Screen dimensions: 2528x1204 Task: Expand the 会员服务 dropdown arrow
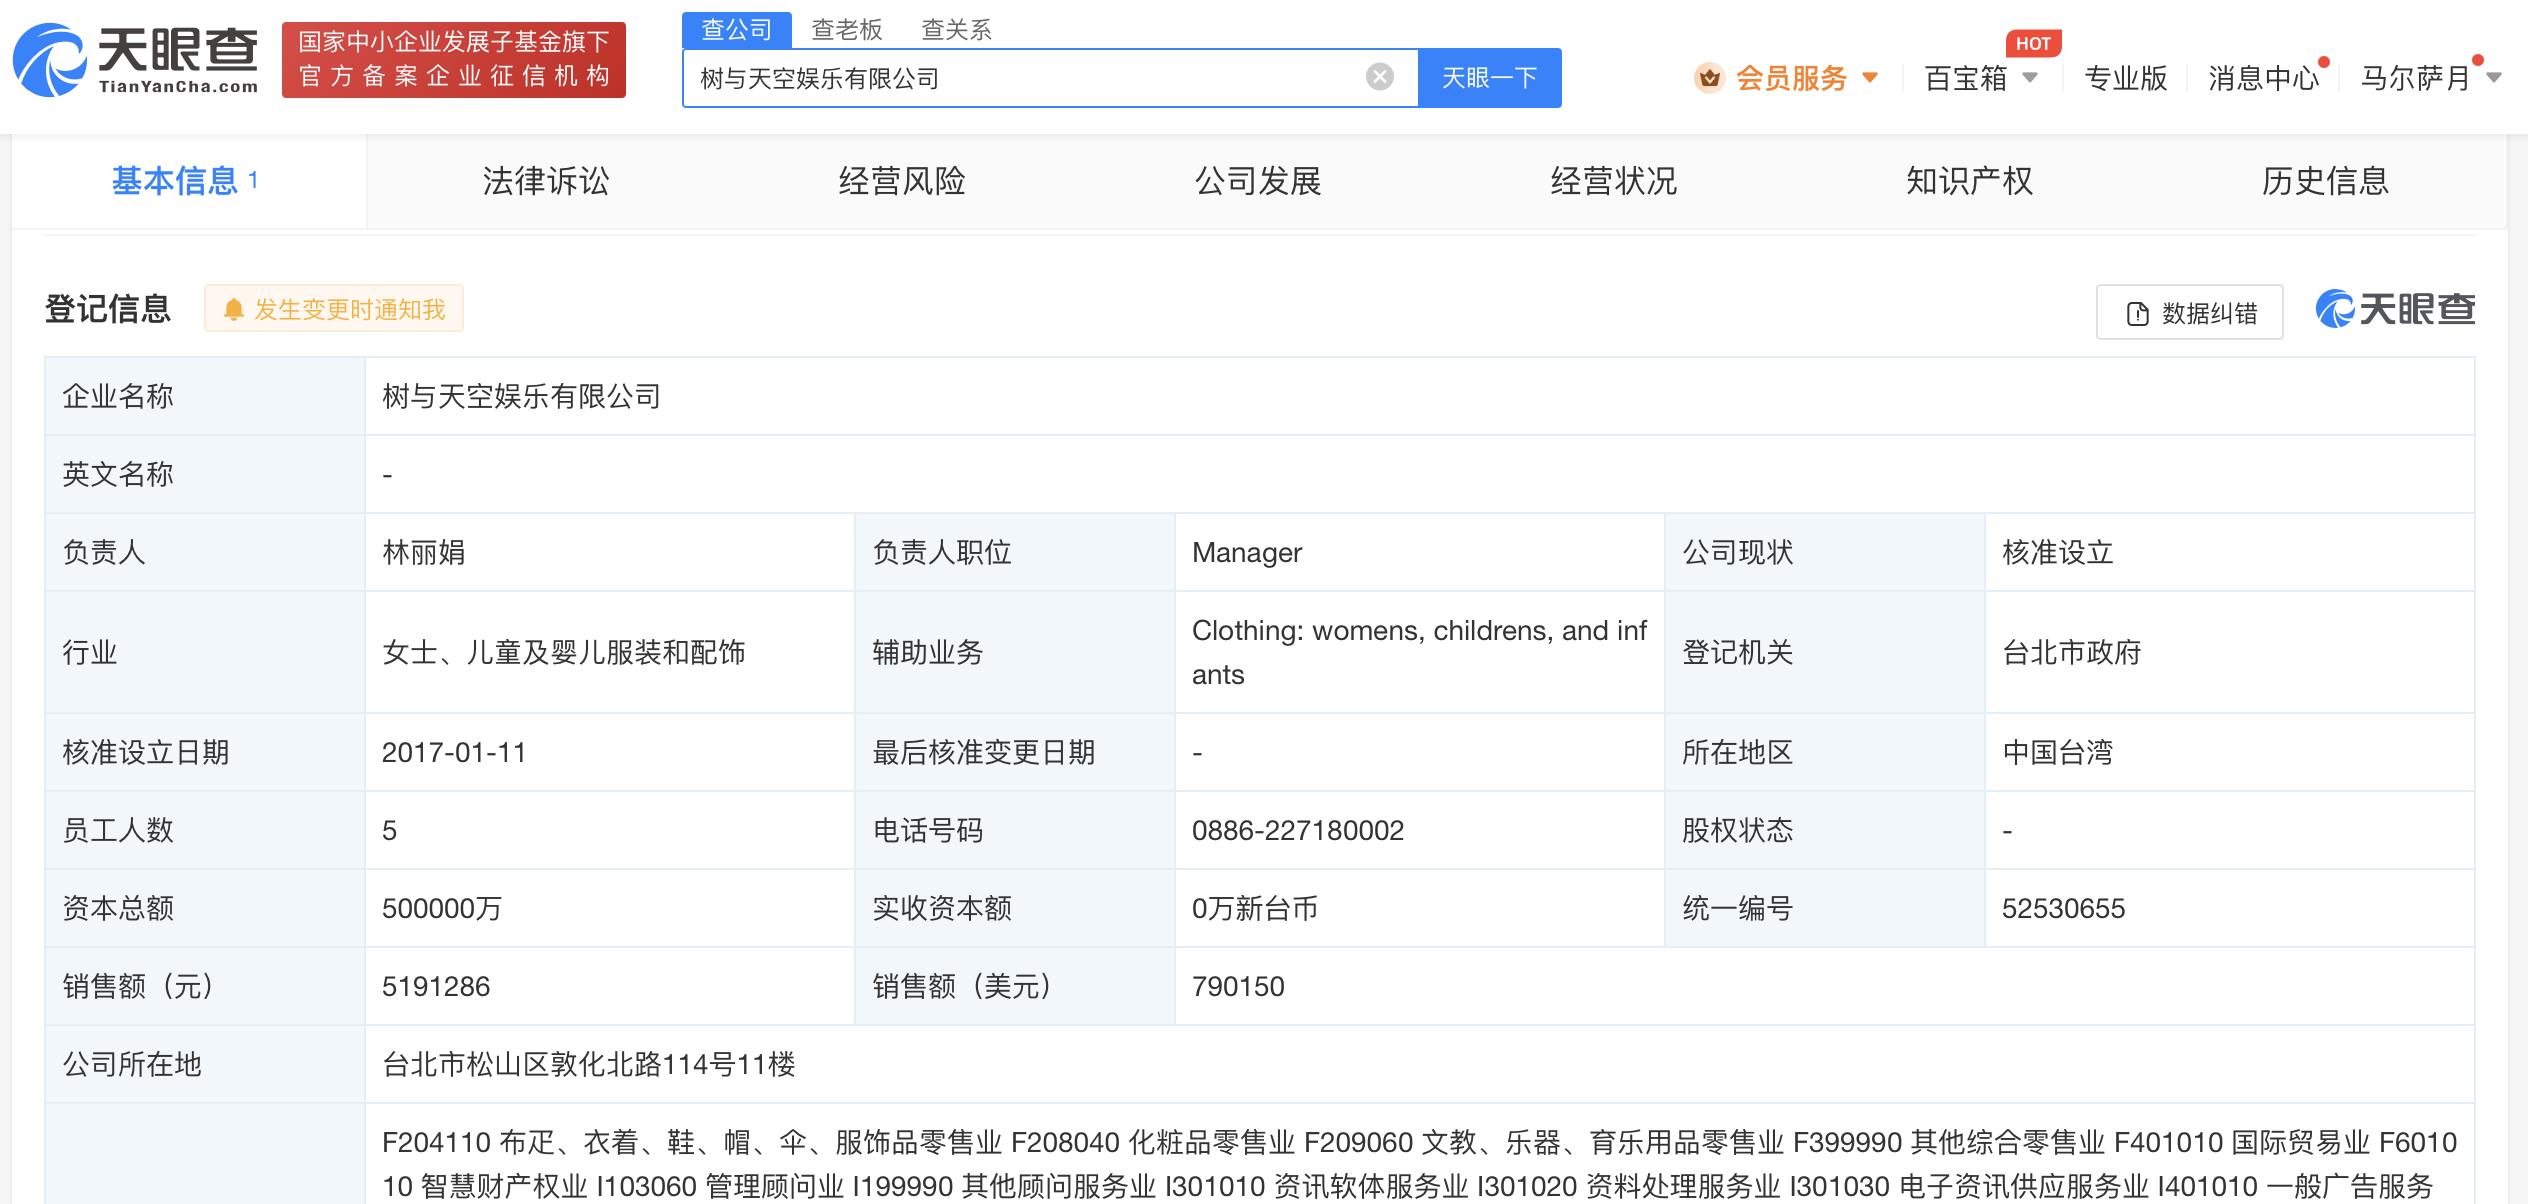tap(1870, 78)
